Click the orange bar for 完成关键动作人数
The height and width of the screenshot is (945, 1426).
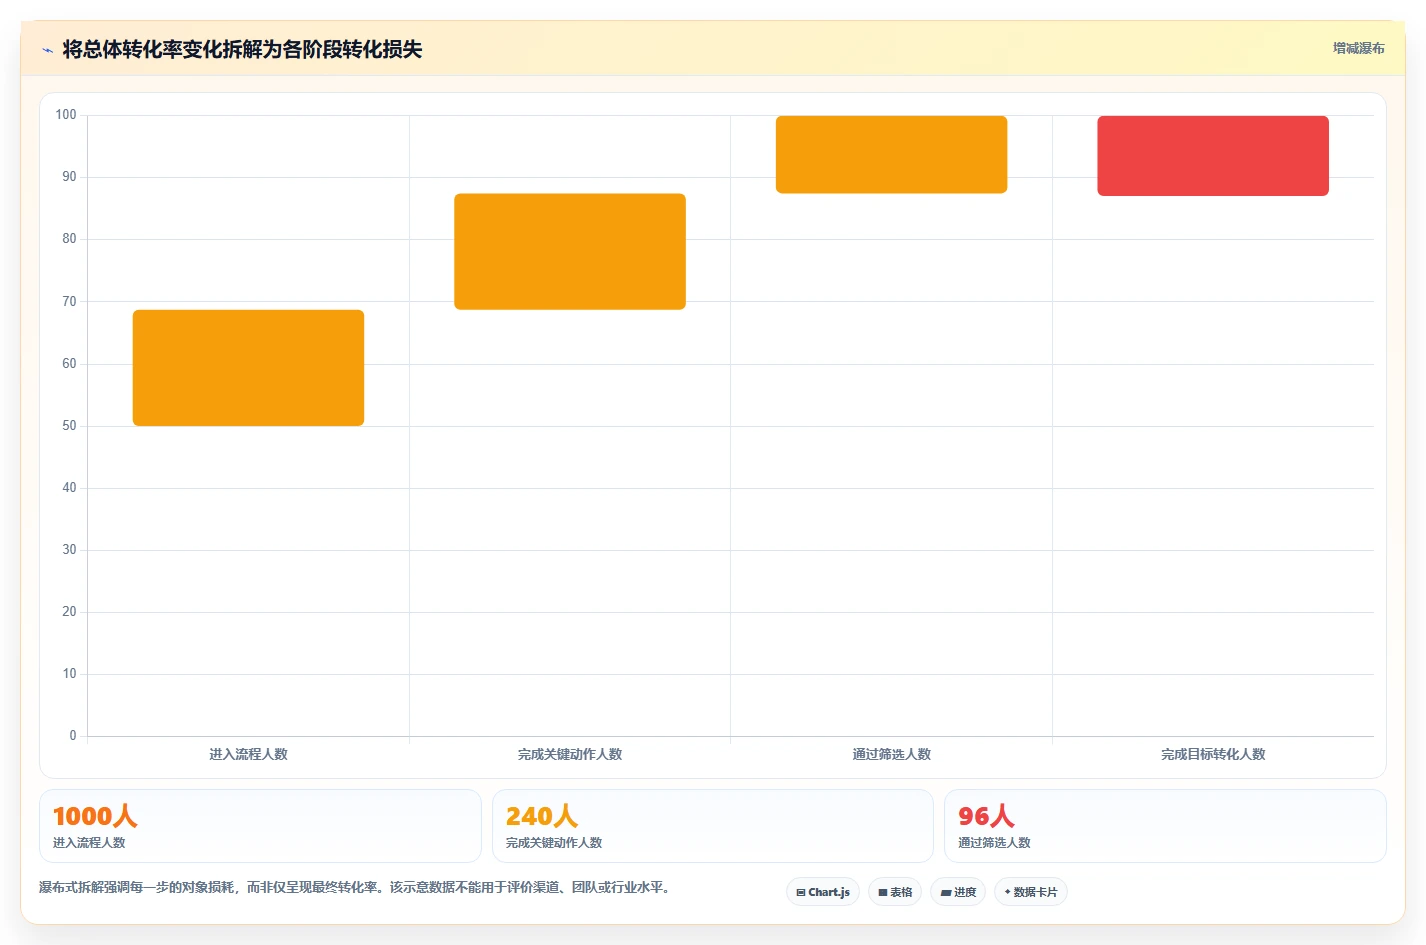click(x=570, y=252)
